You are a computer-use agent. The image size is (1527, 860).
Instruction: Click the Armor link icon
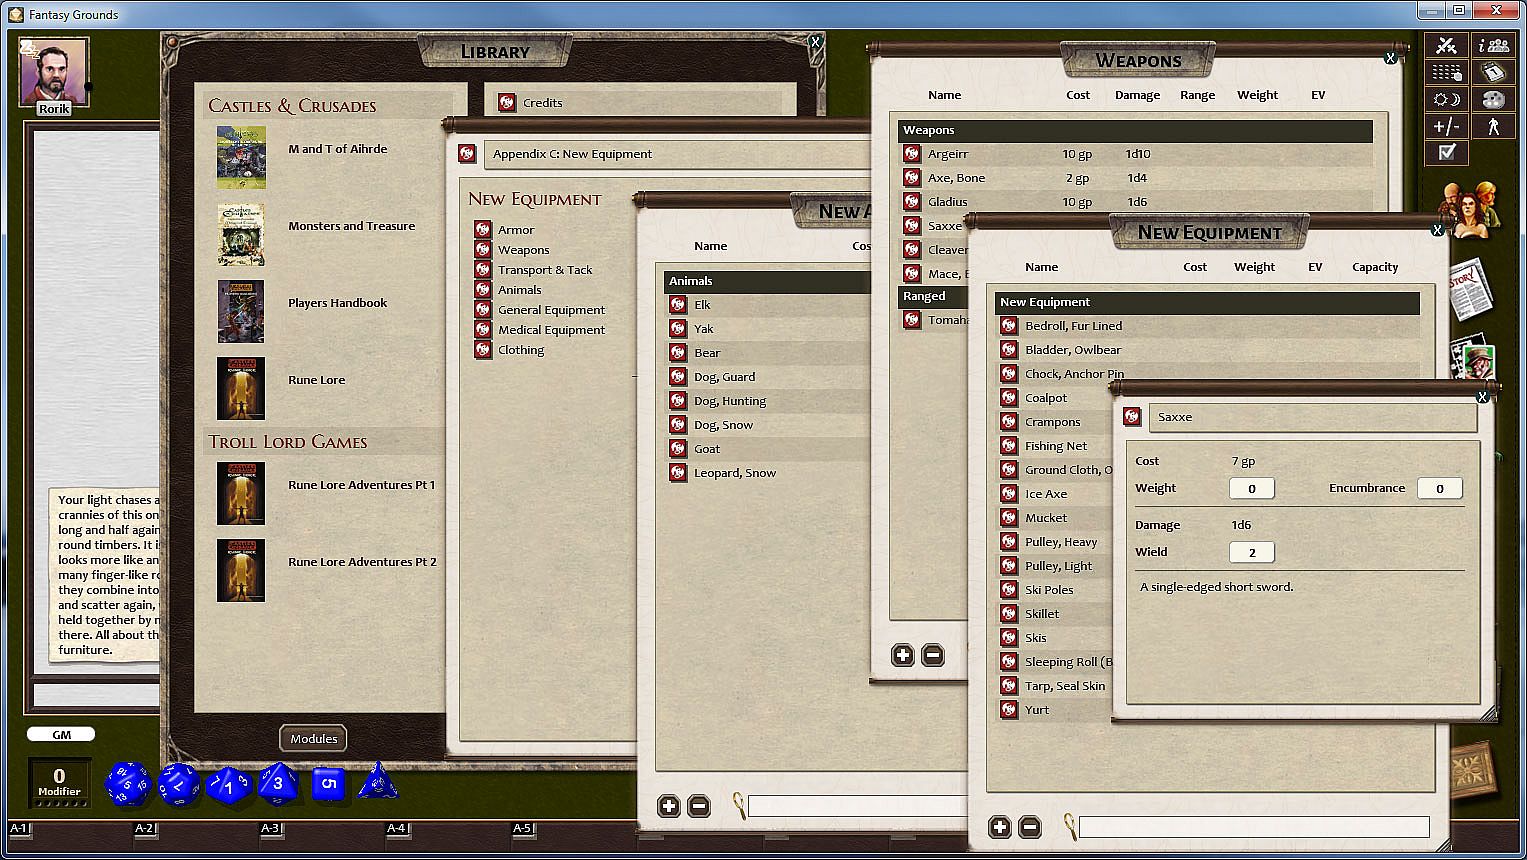point(483,229)
